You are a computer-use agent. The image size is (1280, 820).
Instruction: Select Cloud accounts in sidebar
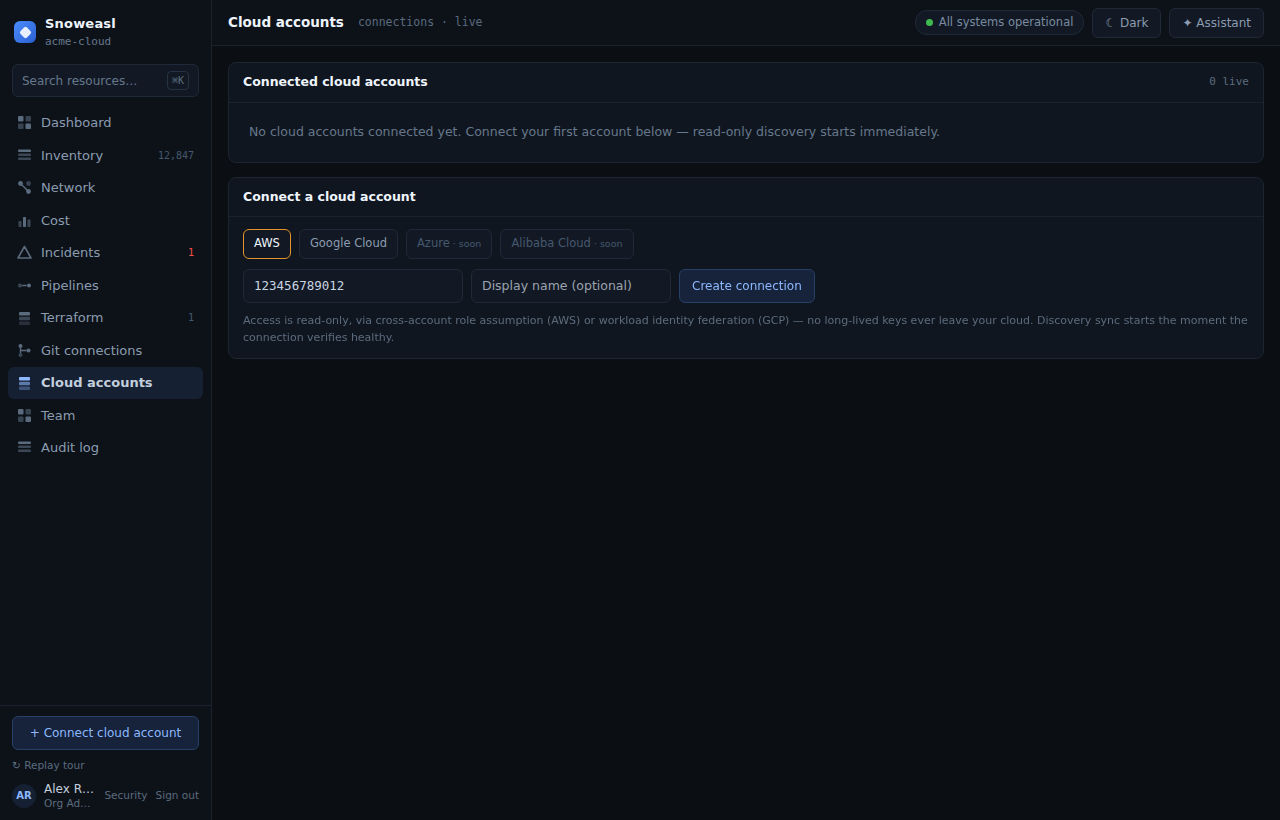105,382
